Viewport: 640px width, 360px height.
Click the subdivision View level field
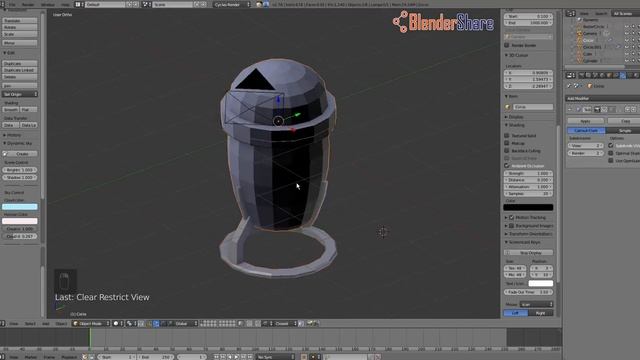tap(586, 146)
